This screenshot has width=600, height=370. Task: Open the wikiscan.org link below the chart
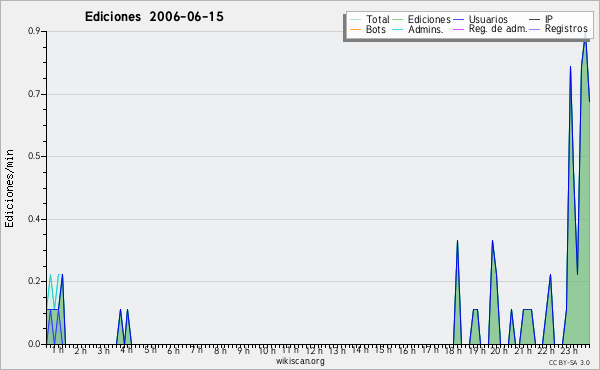(300, 361)
